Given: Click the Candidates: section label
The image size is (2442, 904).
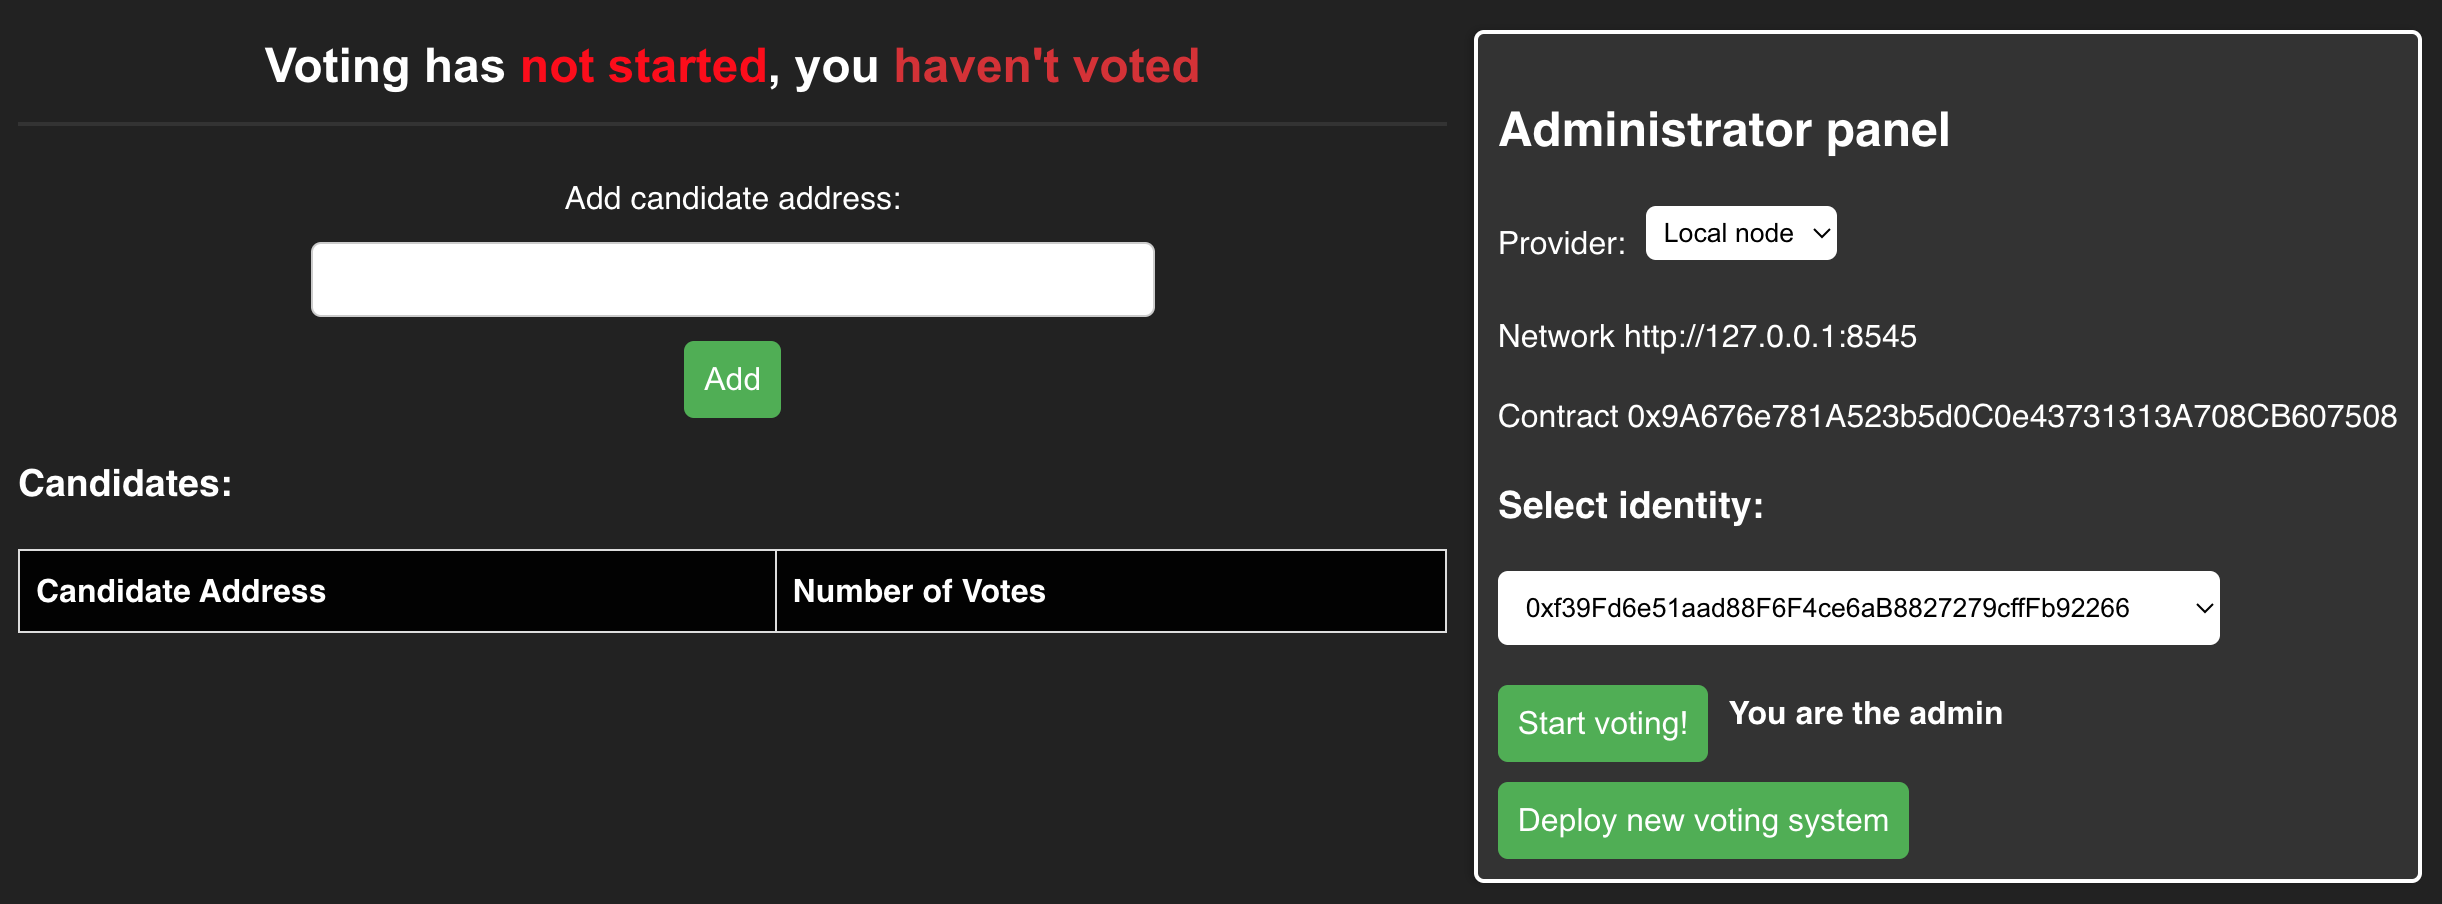Looking at the screenshot, I should pos(123,484).
